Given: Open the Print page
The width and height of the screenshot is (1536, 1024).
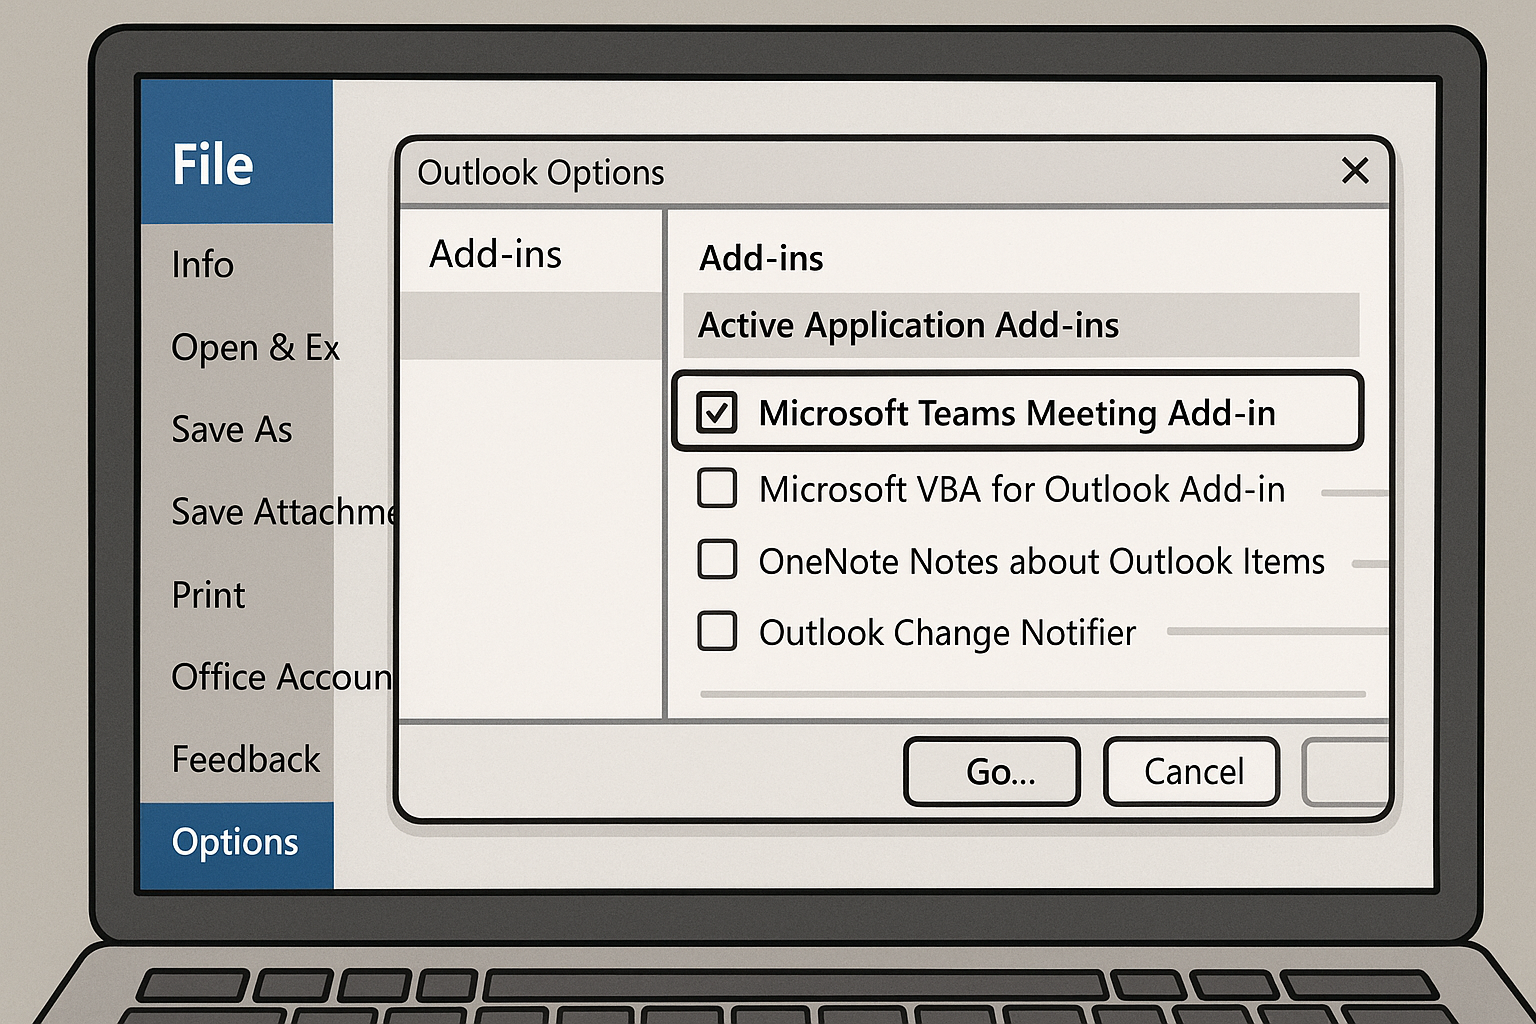Looking at the screenshot, I should (x=208, y=595).
